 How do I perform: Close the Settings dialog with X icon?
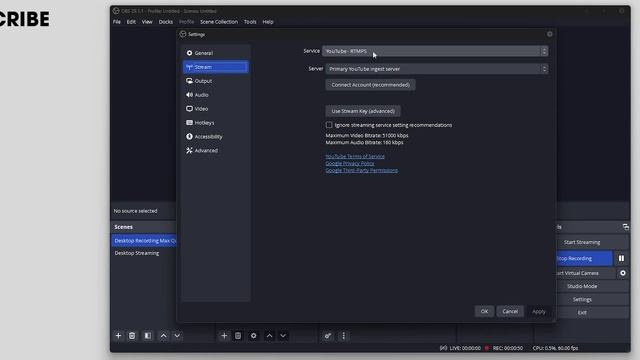click(x=550, y=34)
